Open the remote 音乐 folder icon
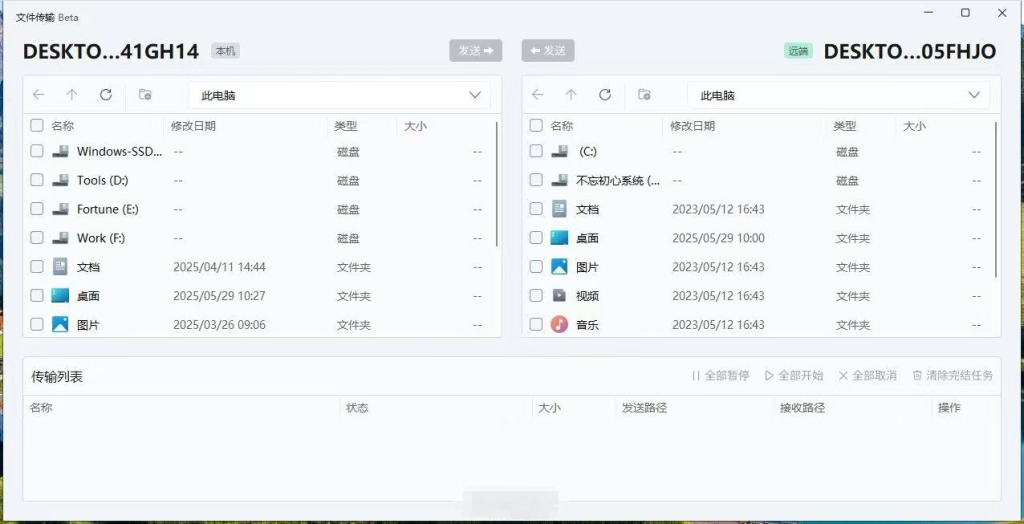Viewport: 1024px width, 524px height. point(560,325)
